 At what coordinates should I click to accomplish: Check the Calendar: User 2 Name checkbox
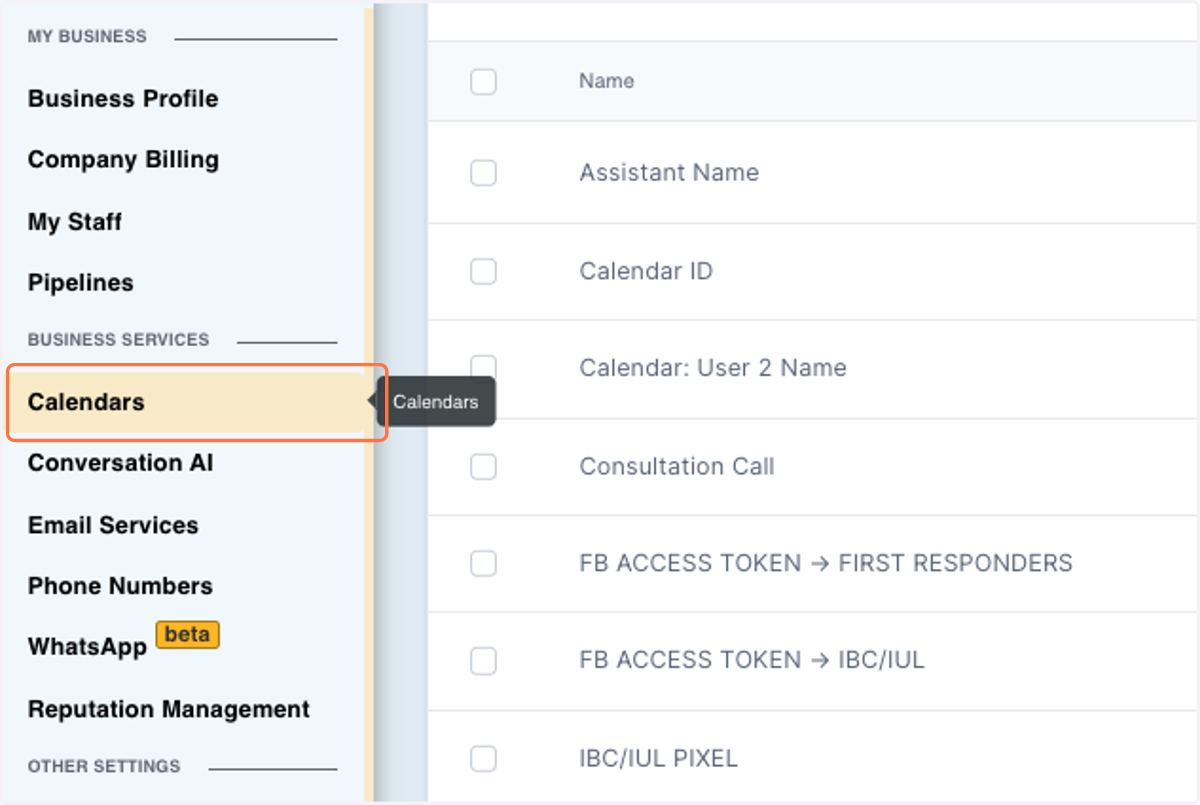click(x=483, y=366)
